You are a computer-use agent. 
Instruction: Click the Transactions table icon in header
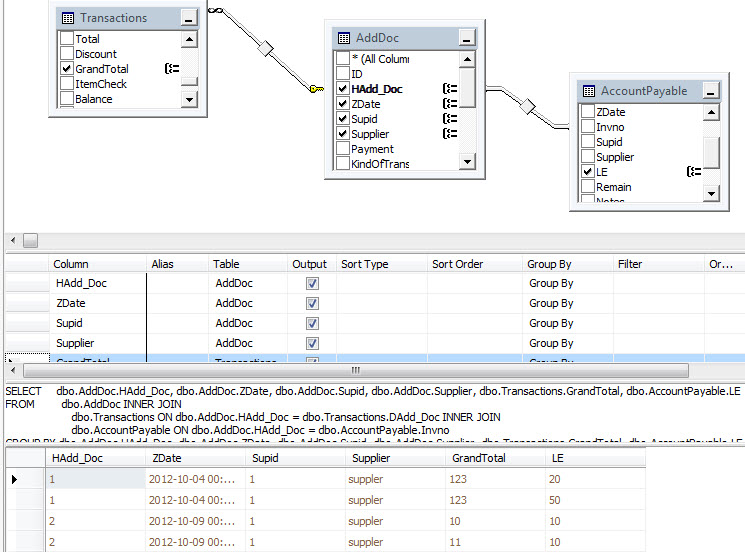point(68,19)
